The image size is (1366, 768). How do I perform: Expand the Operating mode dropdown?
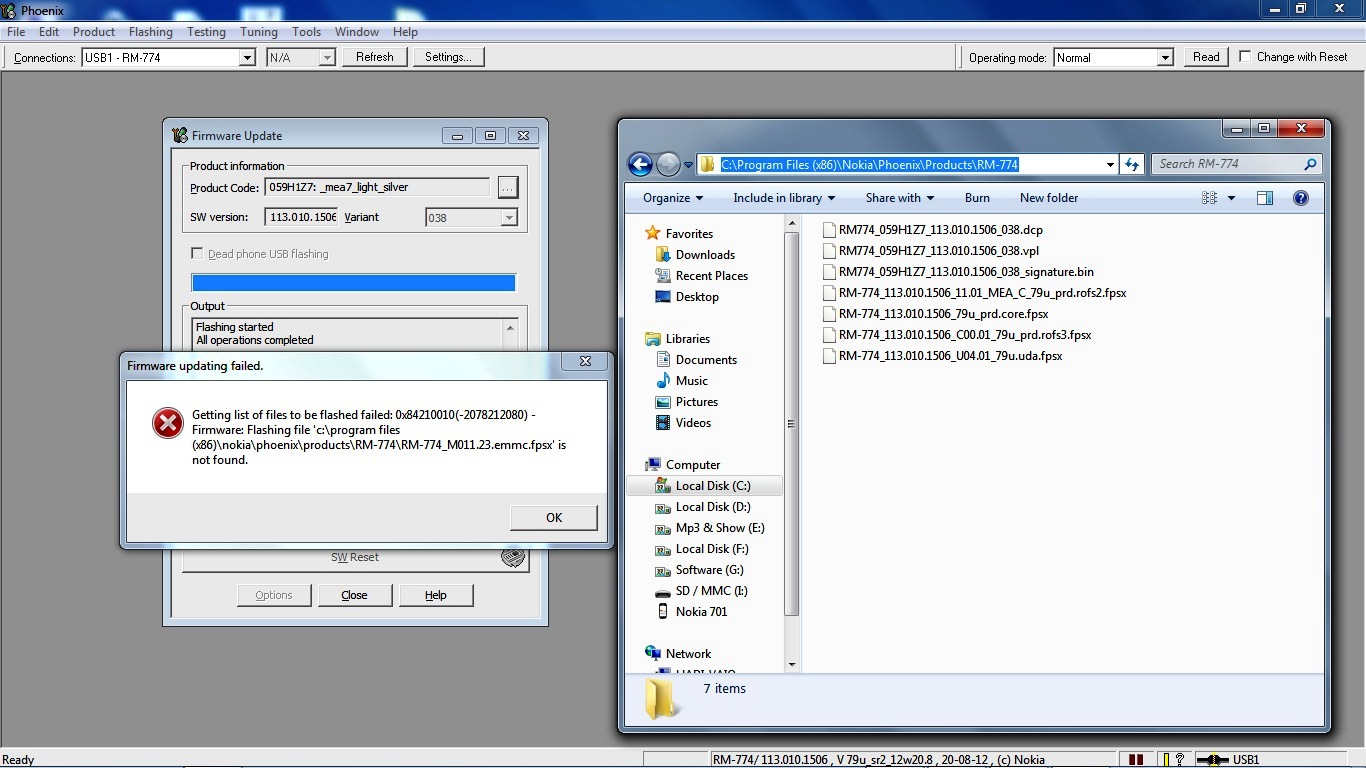[1165, 58]
